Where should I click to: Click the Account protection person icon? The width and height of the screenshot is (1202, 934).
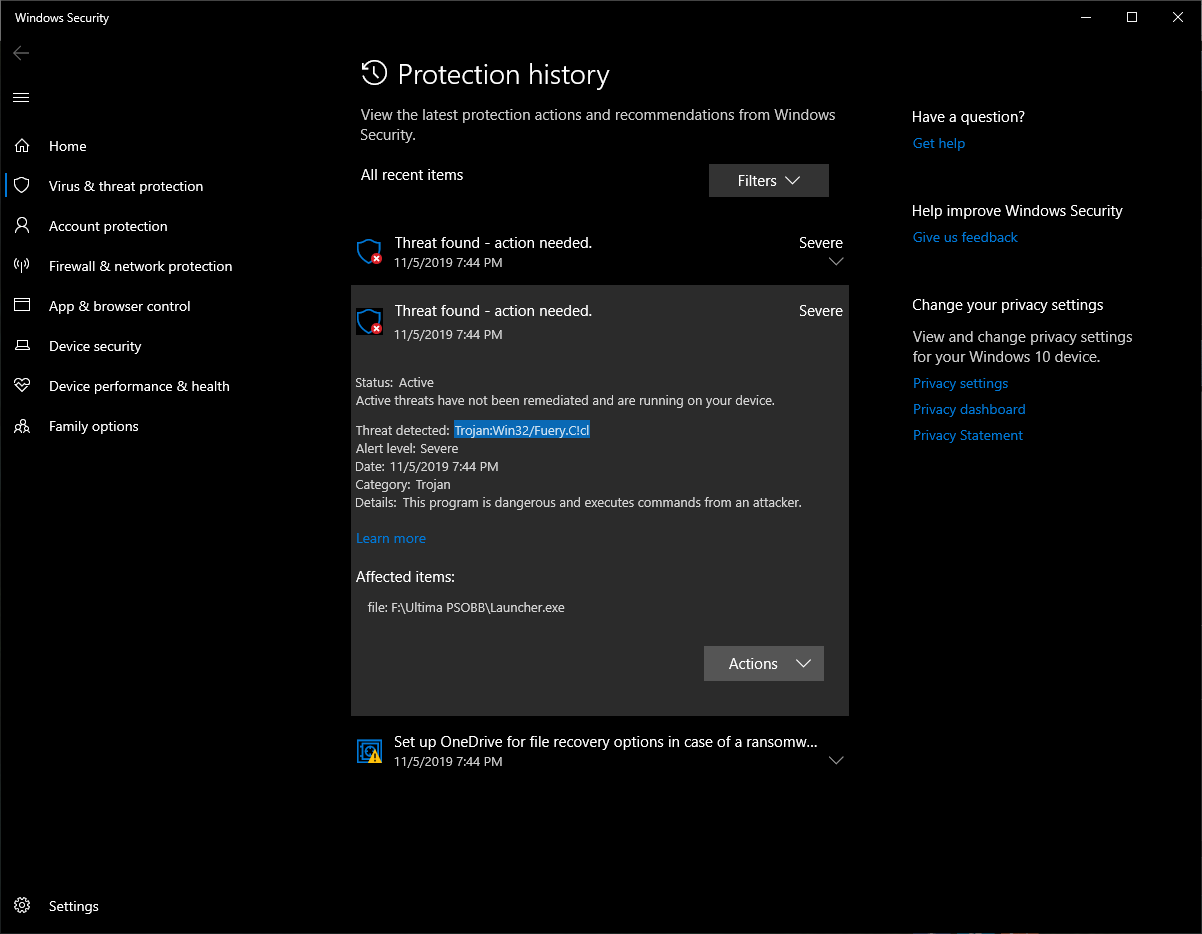coord(22,226)
